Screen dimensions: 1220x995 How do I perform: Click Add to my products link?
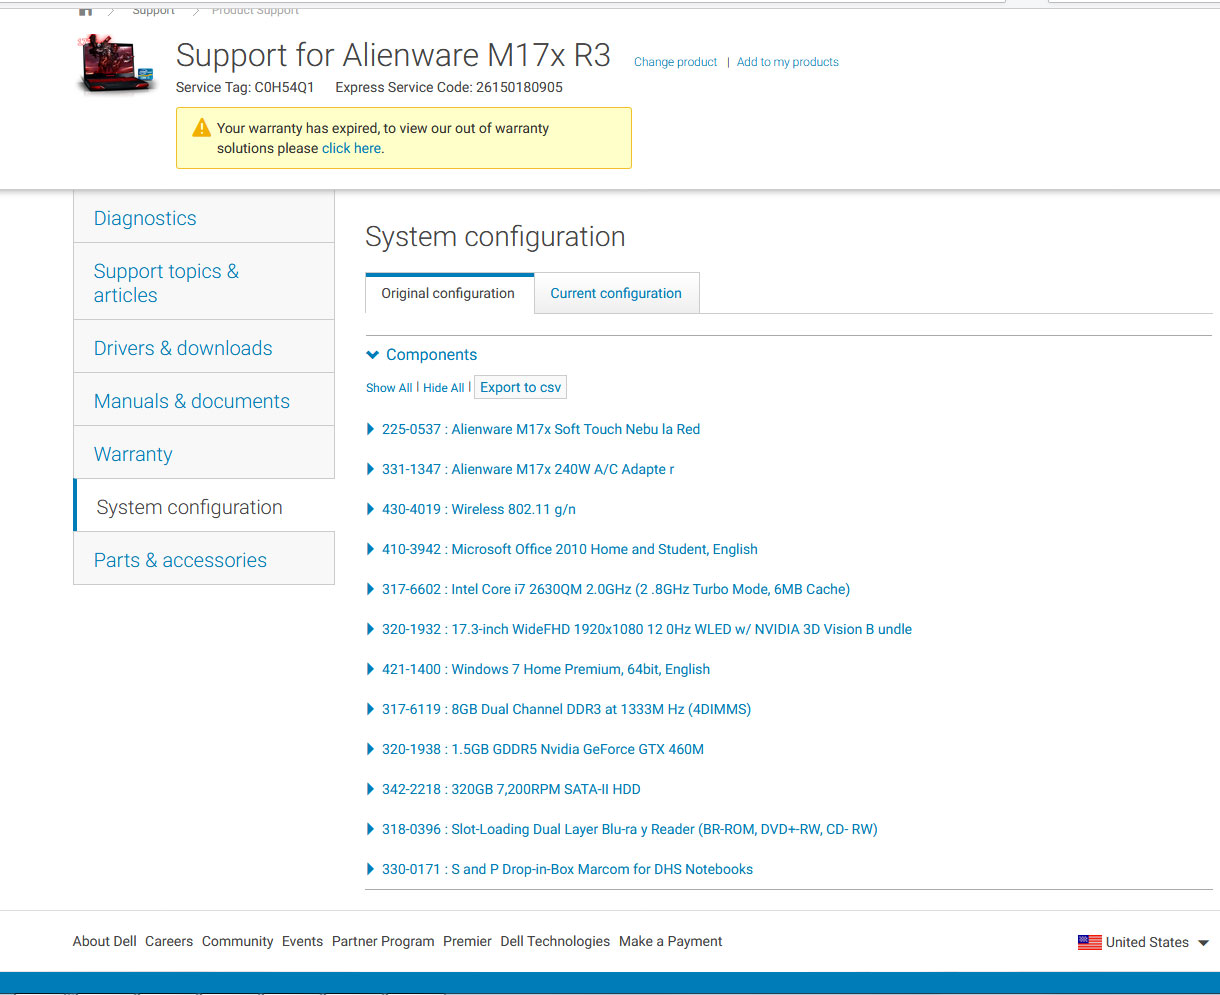pyautogui.click(x=788, y=62)
